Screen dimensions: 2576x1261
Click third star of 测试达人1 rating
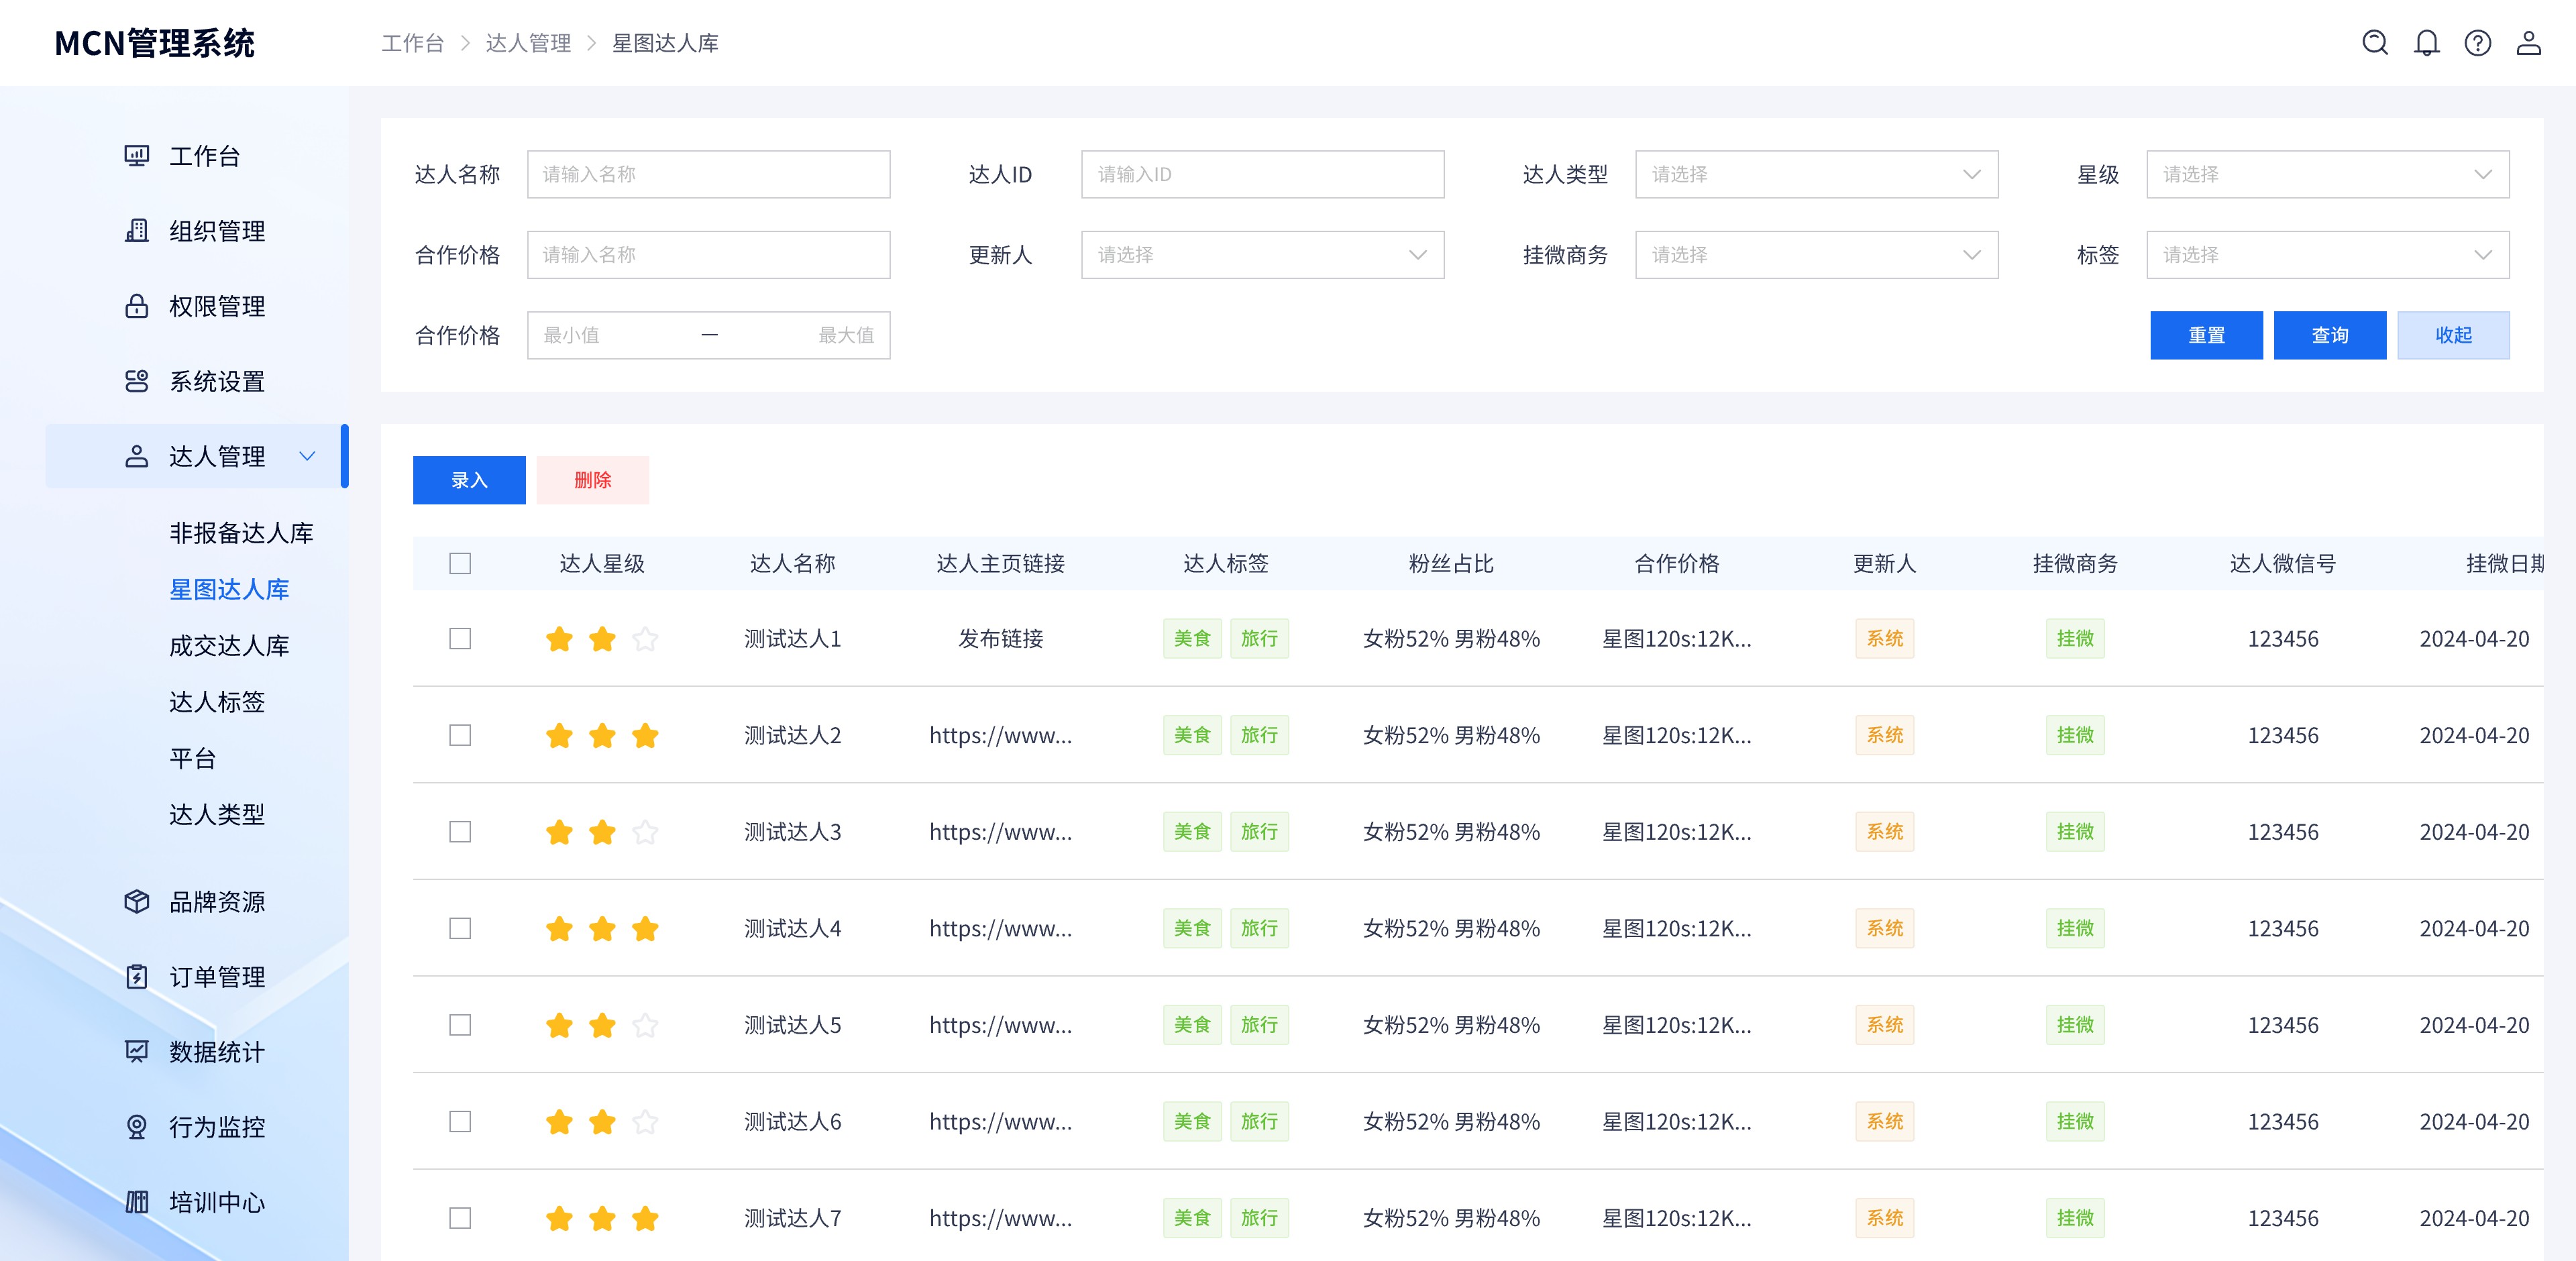[645, 638]
